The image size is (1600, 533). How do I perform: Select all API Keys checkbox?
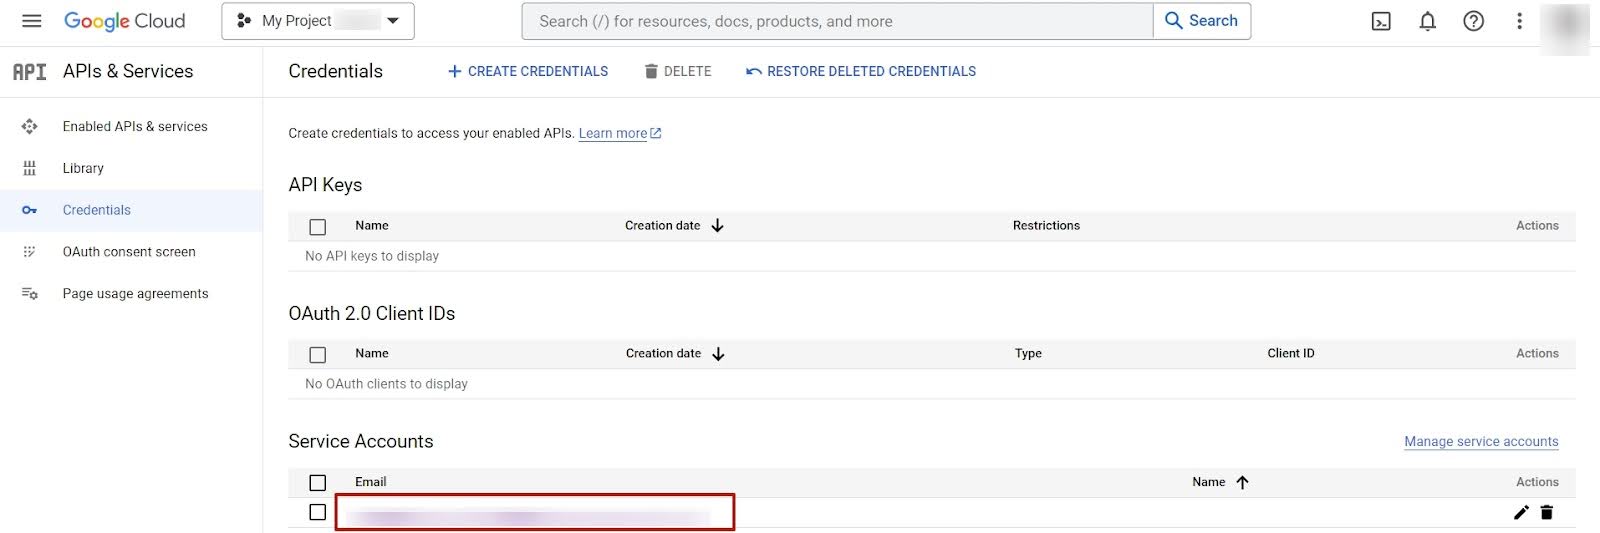tap(318, 227)
